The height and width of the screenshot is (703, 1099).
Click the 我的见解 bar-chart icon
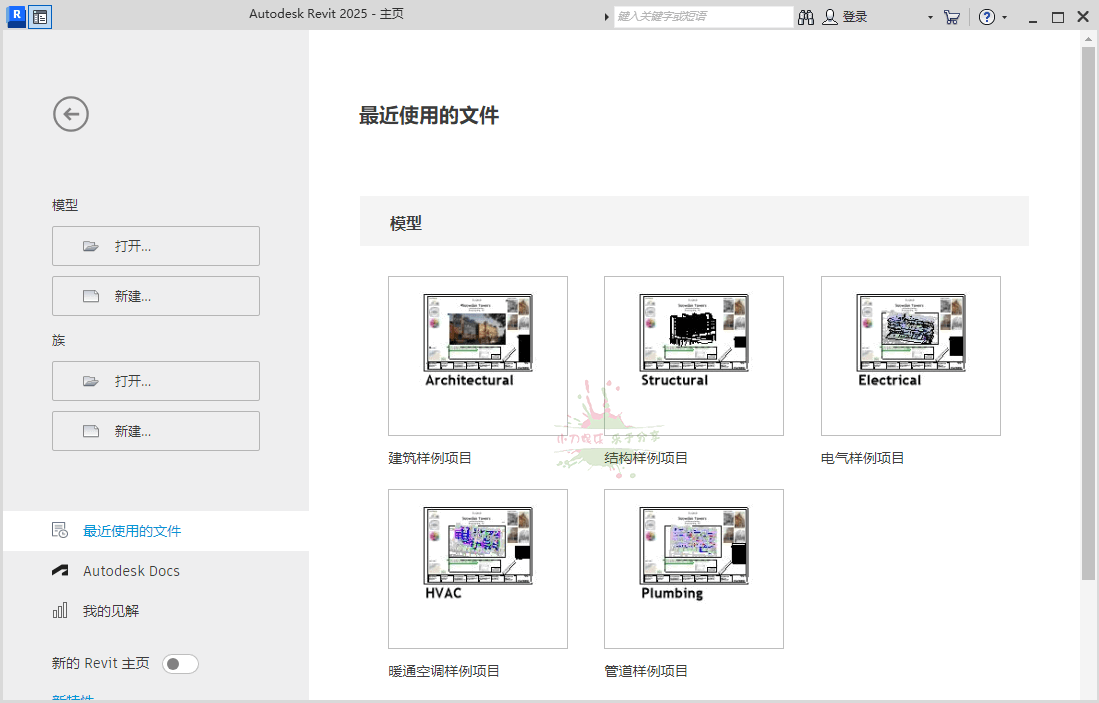[x=62, y=611]
